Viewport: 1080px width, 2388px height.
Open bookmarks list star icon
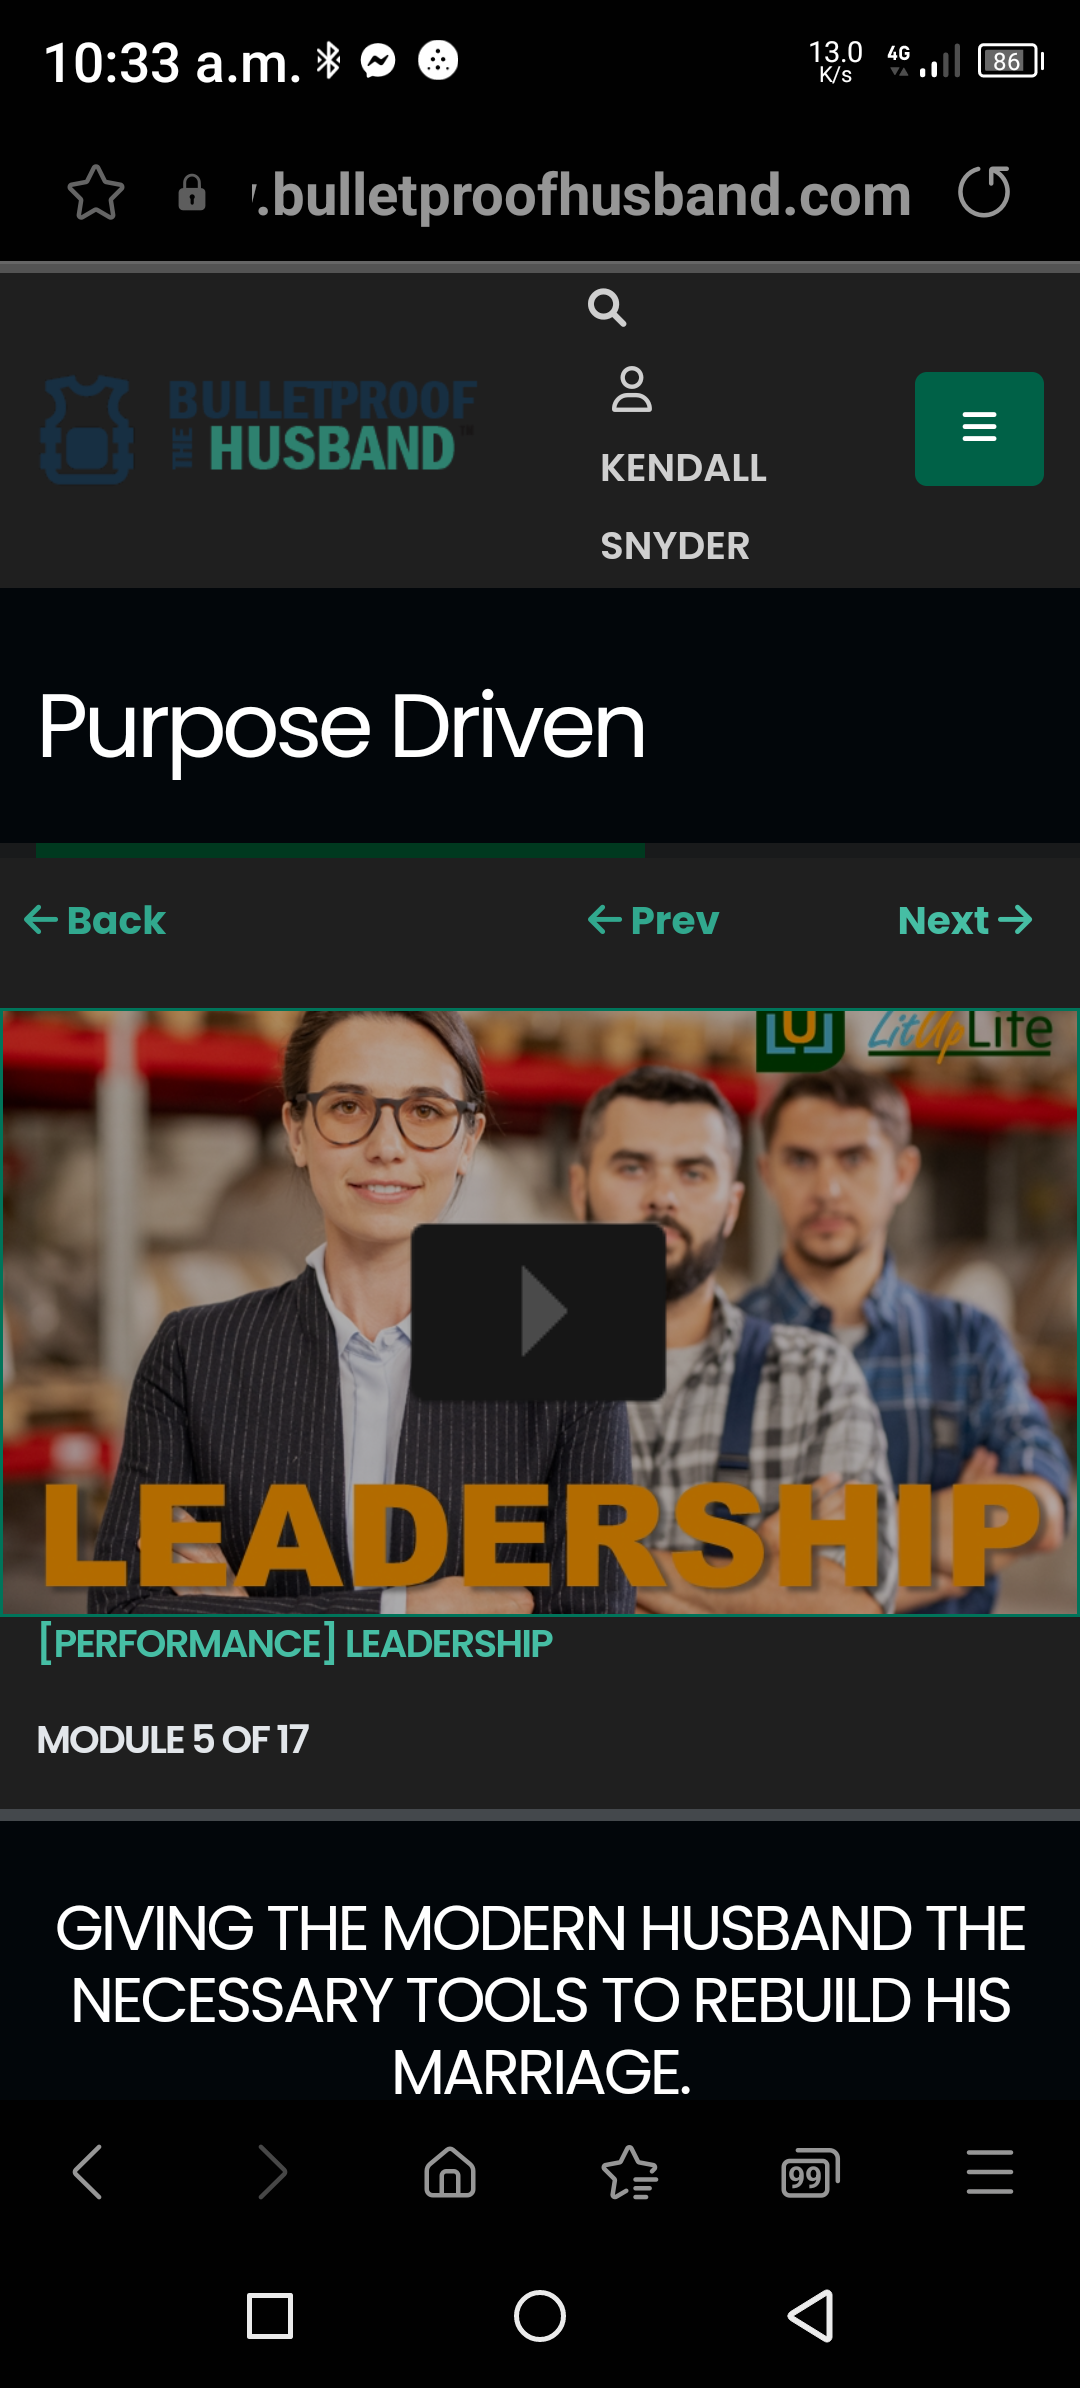tap(630, 2172)
